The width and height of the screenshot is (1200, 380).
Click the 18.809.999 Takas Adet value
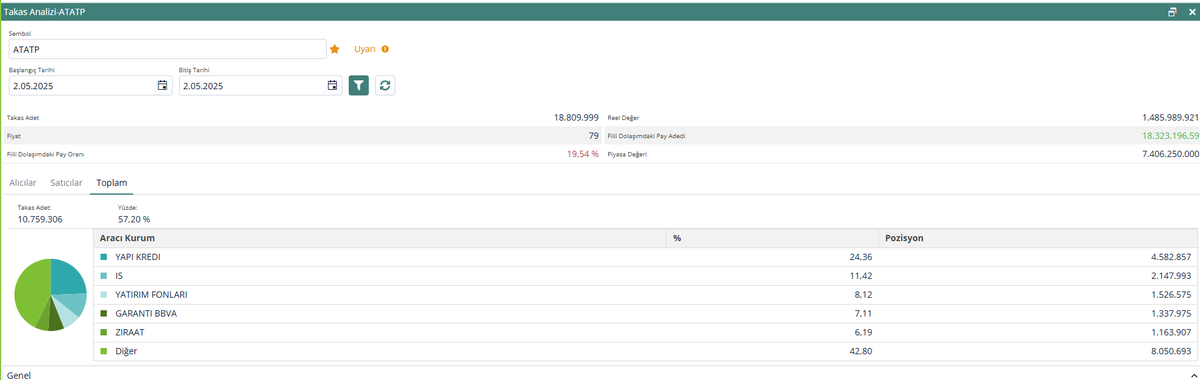click(576, 117)
